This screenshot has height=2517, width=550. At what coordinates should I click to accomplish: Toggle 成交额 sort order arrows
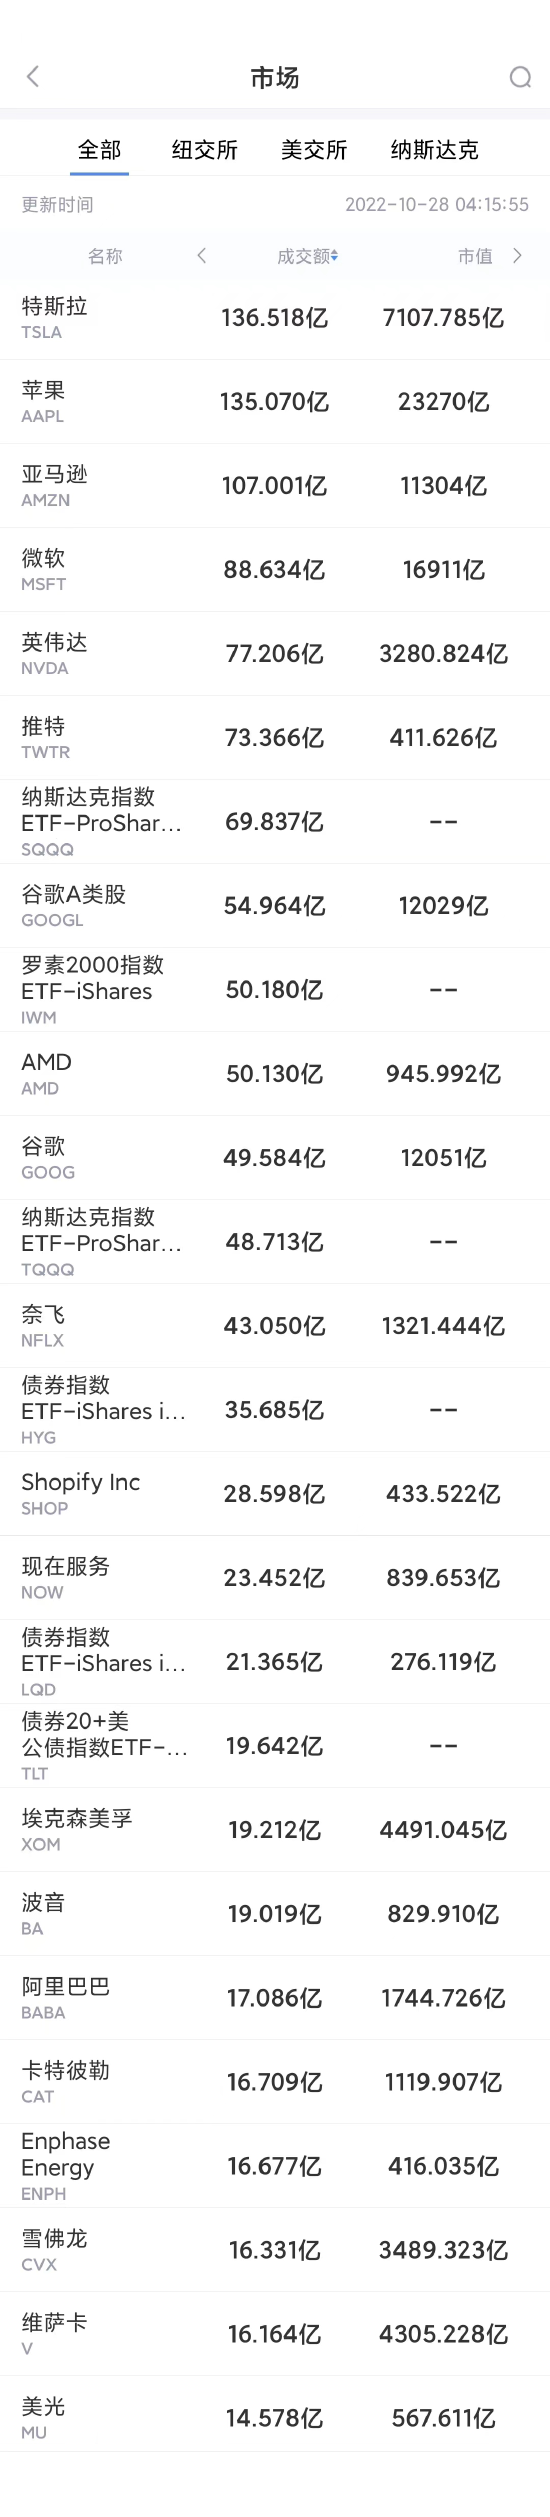tap(334, 257)
